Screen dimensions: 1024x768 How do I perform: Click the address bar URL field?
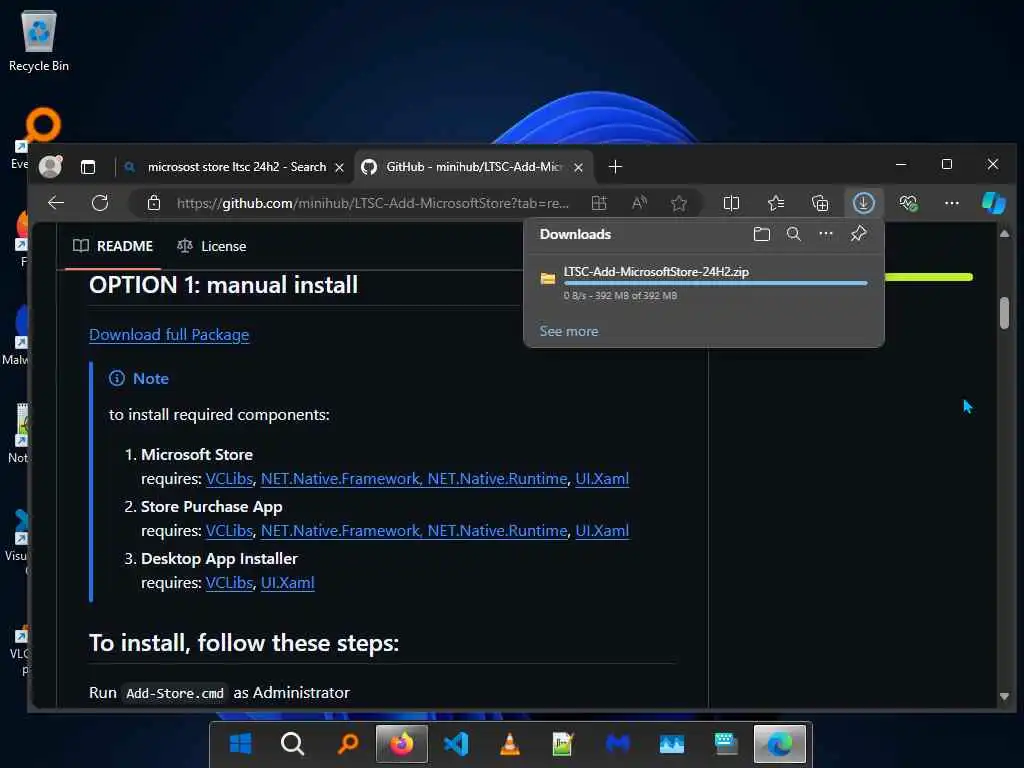(372, 203)
